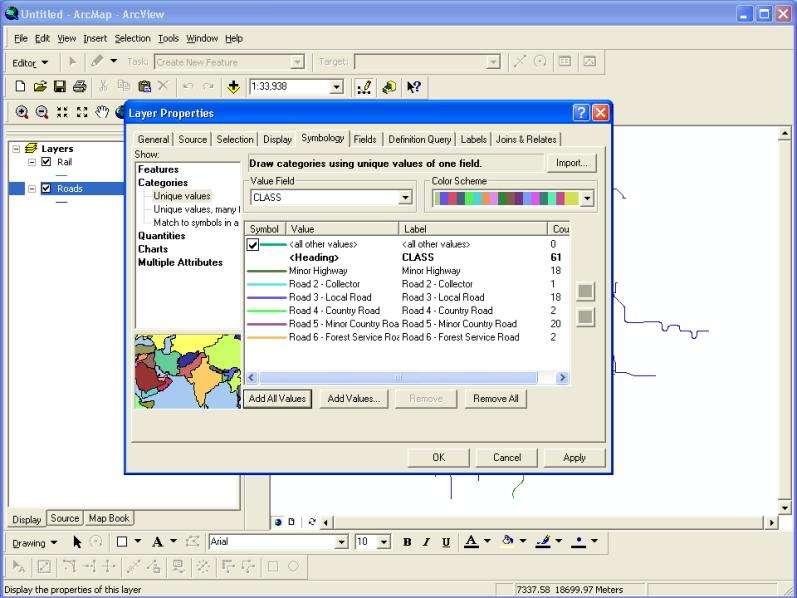The height and width of the screenshot is (598, 797).
Task: Uncheck the Rail layer visibility checkbox
Action: pos(46,162)
